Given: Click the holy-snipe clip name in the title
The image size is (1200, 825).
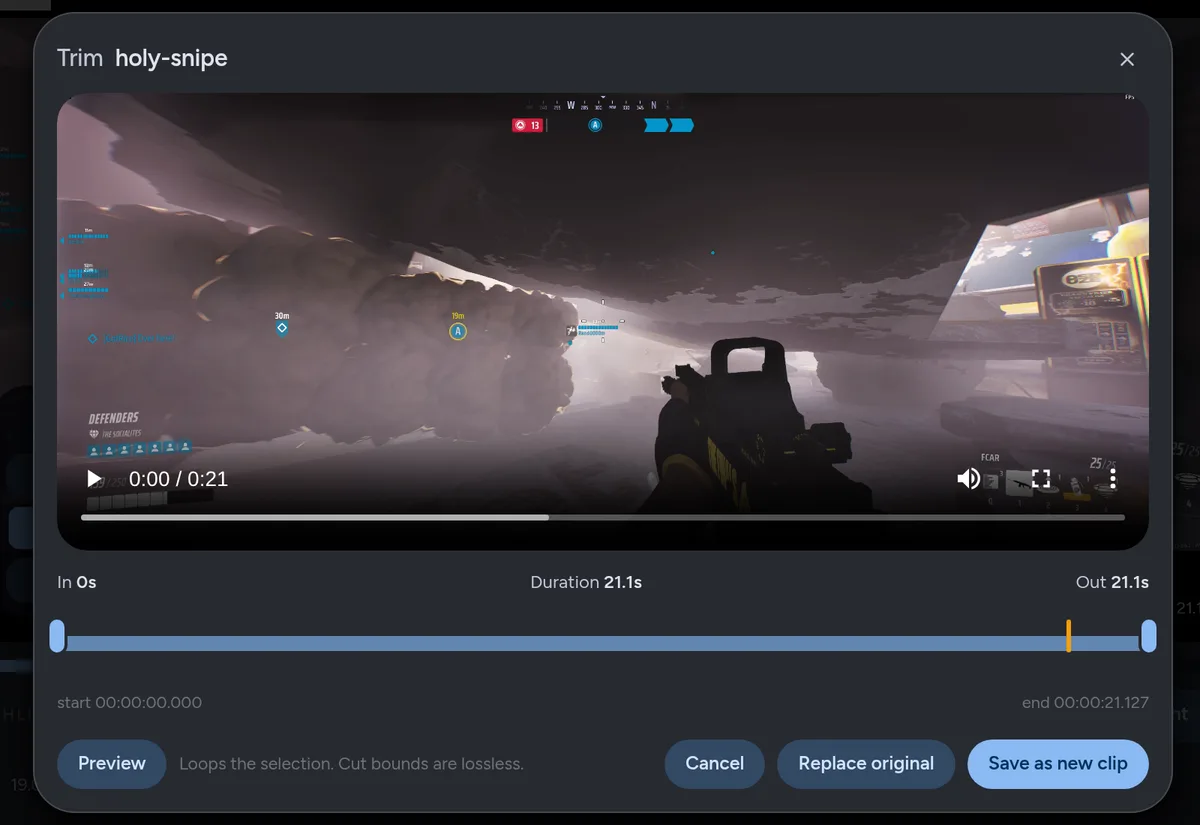Looking at the screenshot, I should pyautogui.click(x=171, y=58).
